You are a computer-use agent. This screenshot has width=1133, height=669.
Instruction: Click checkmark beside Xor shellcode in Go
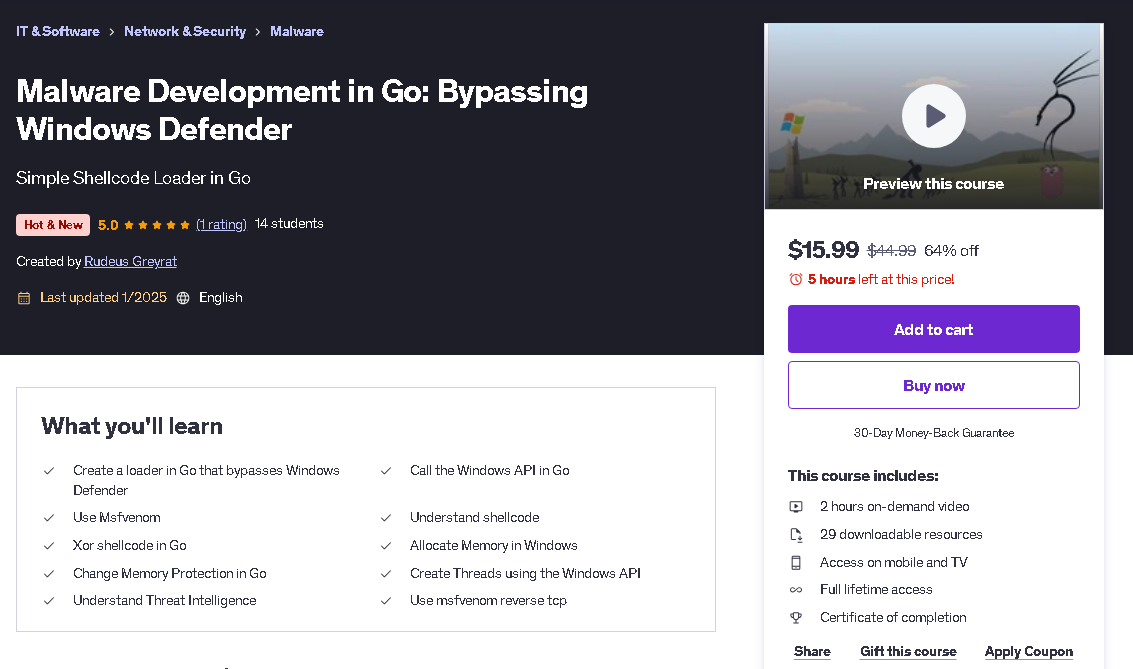(49, 545)
